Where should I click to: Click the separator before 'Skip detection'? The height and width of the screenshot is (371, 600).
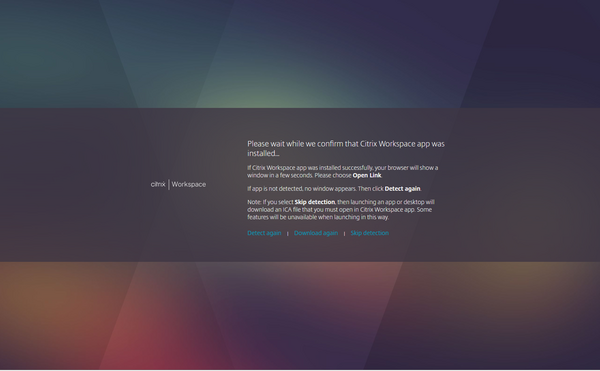point(344,233)
